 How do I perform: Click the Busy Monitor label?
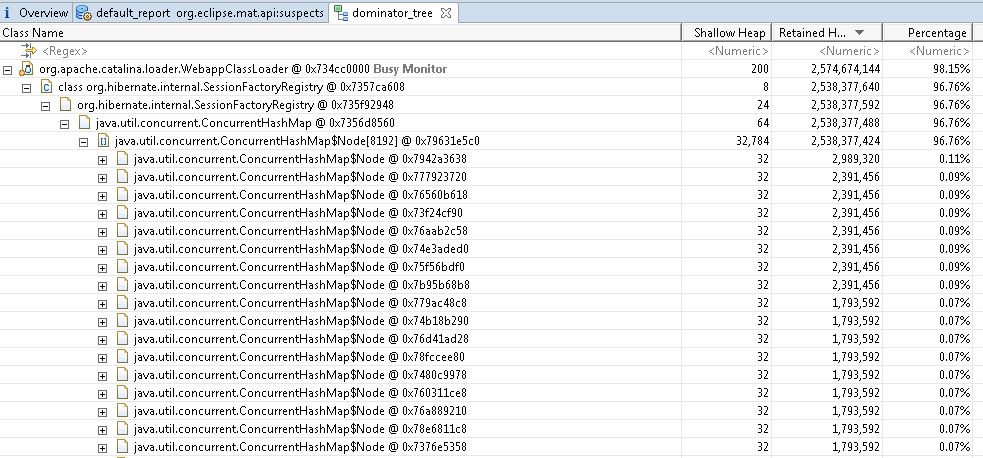pos(410,69)
